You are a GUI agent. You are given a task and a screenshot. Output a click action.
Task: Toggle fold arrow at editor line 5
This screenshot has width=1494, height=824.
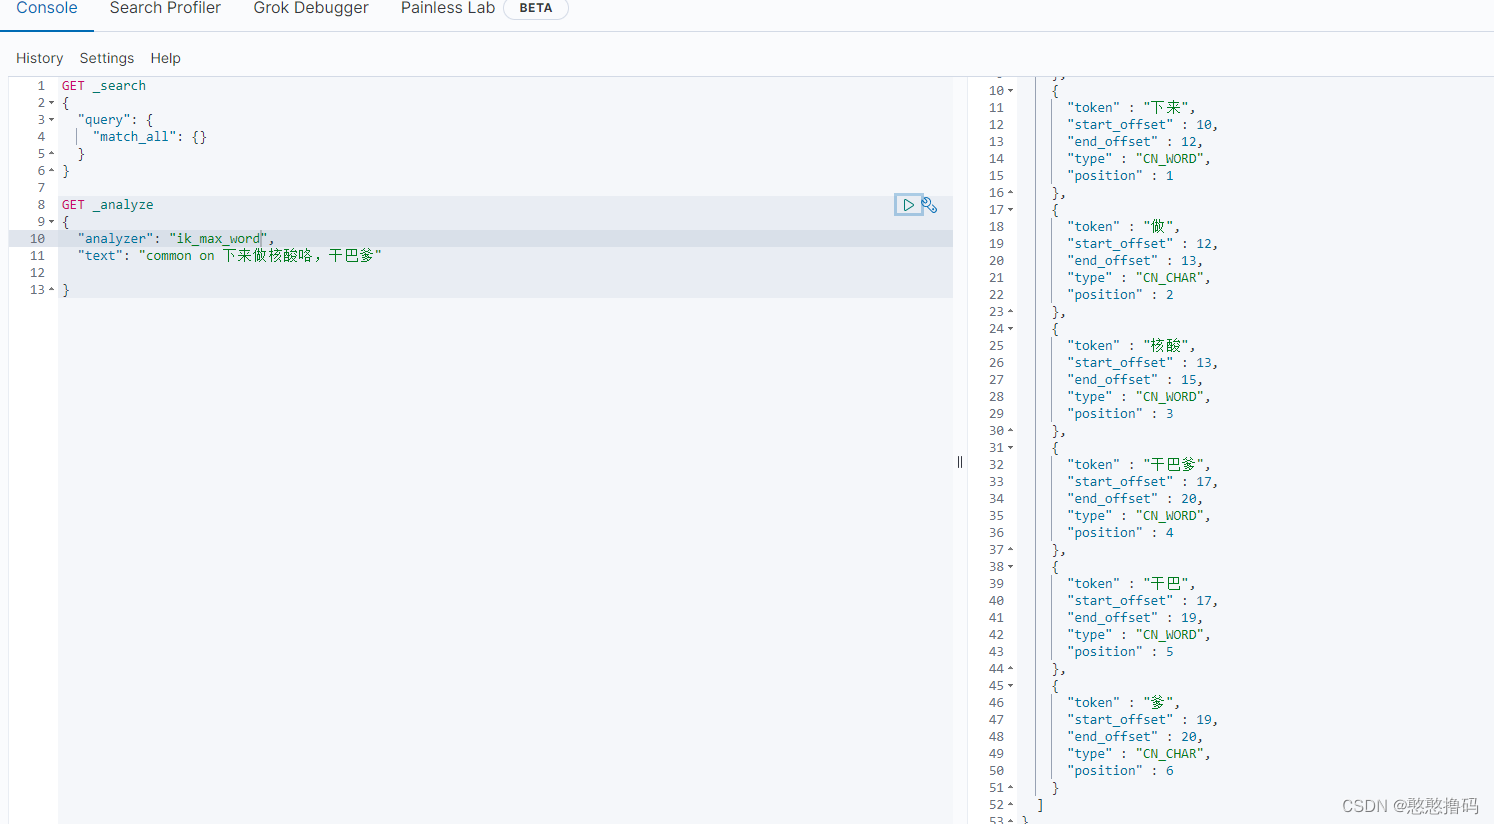coord(51,154)
